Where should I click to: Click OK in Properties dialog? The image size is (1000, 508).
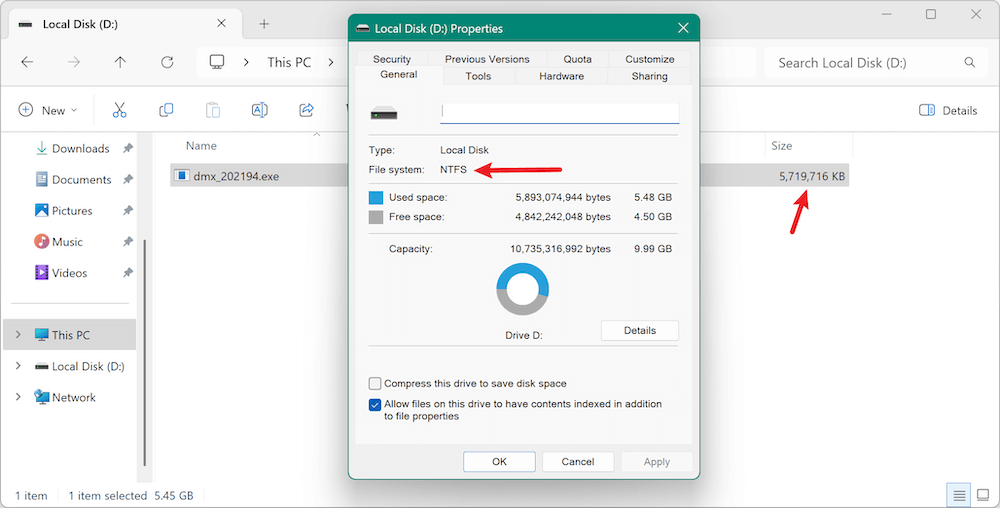499,461
